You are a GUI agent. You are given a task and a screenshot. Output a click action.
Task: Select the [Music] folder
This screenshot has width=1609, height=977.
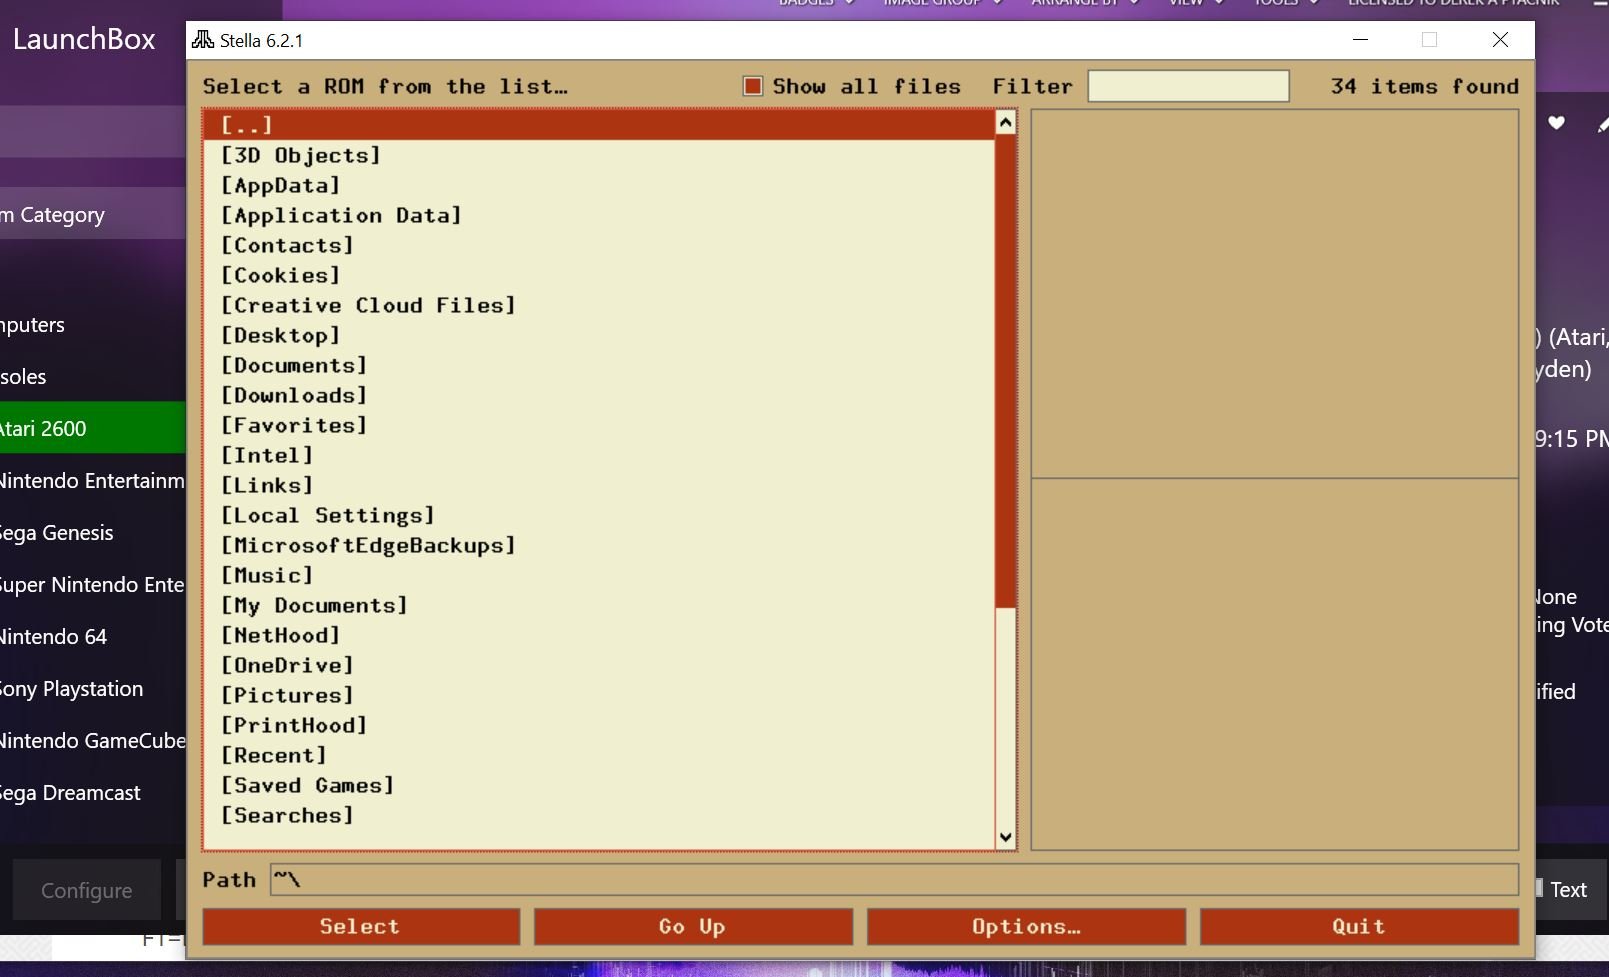point(599,575)
